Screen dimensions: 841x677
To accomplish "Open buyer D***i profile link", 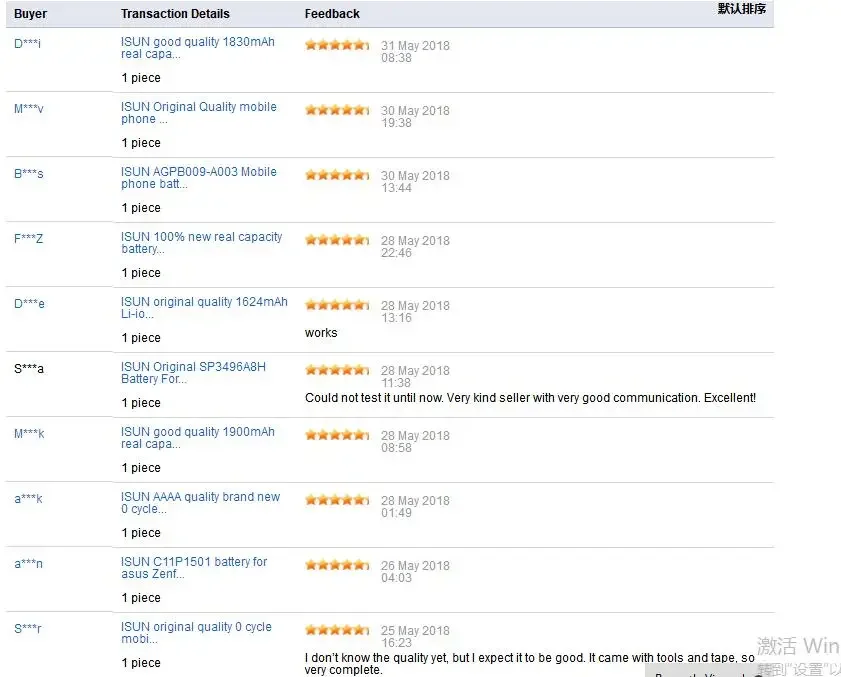I will pos(27,43).
